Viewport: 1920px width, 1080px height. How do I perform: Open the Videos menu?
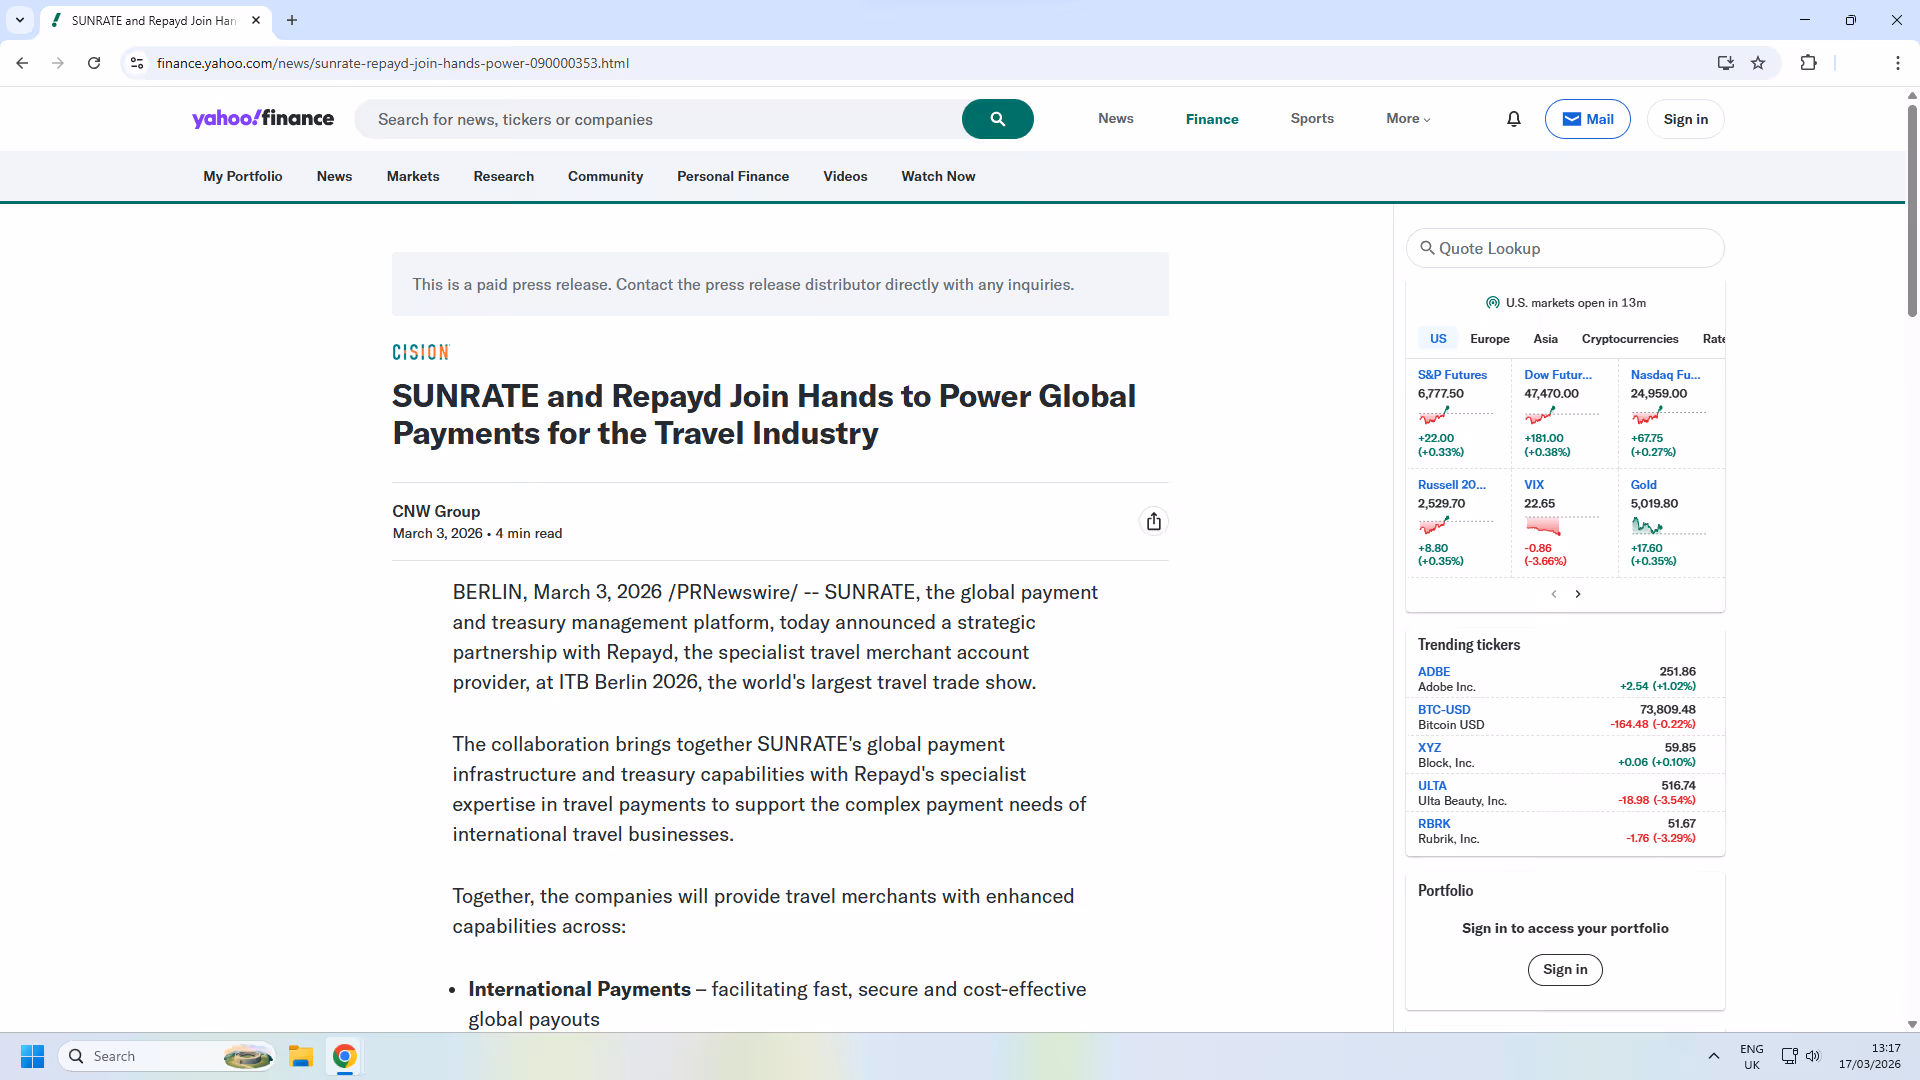tap(845, 176)
